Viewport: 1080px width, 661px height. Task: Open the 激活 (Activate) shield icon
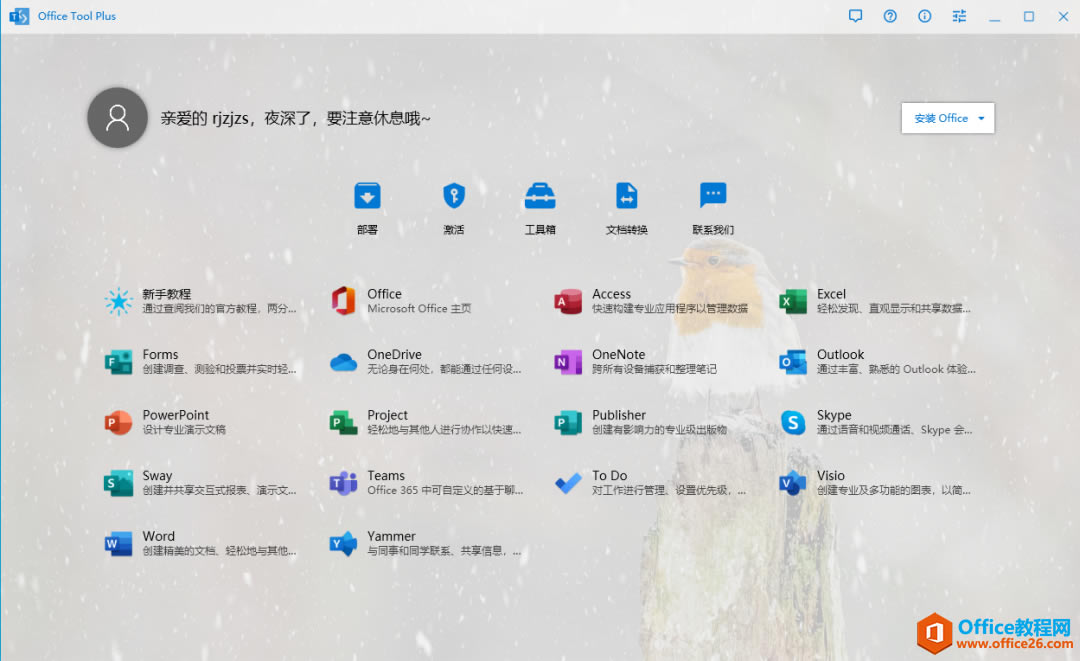point(453,196)
